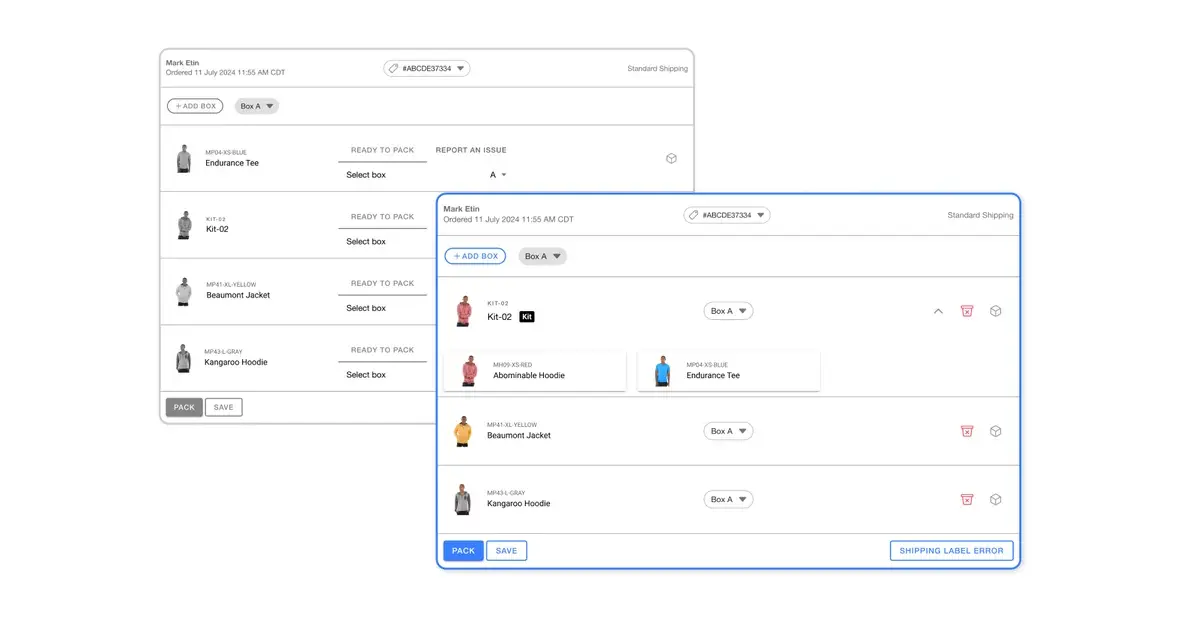1180x618 pixels.
Task: Click the blue + ADD BOX button in the front window
Action: click(476, 256)
